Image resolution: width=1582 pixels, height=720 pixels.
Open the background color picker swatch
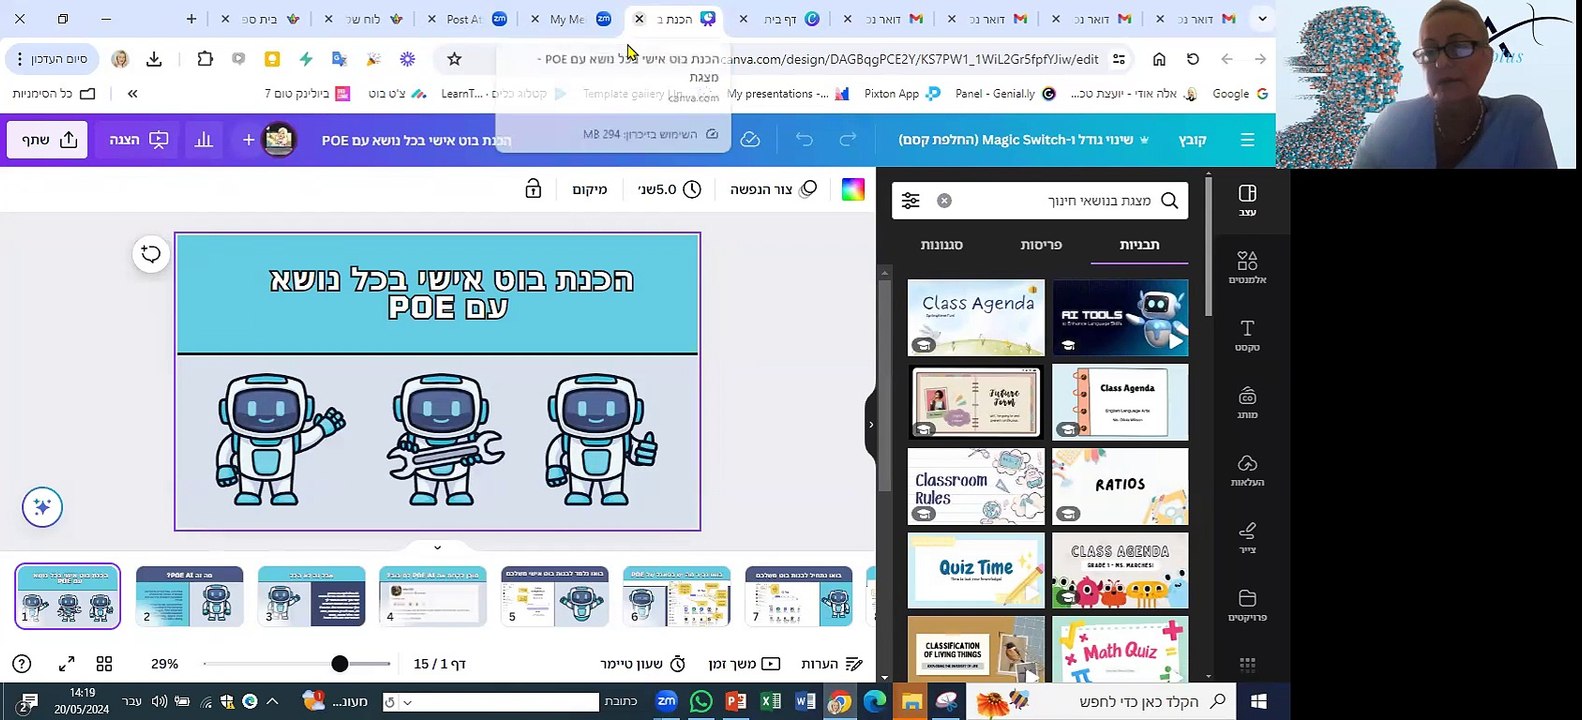852,189
